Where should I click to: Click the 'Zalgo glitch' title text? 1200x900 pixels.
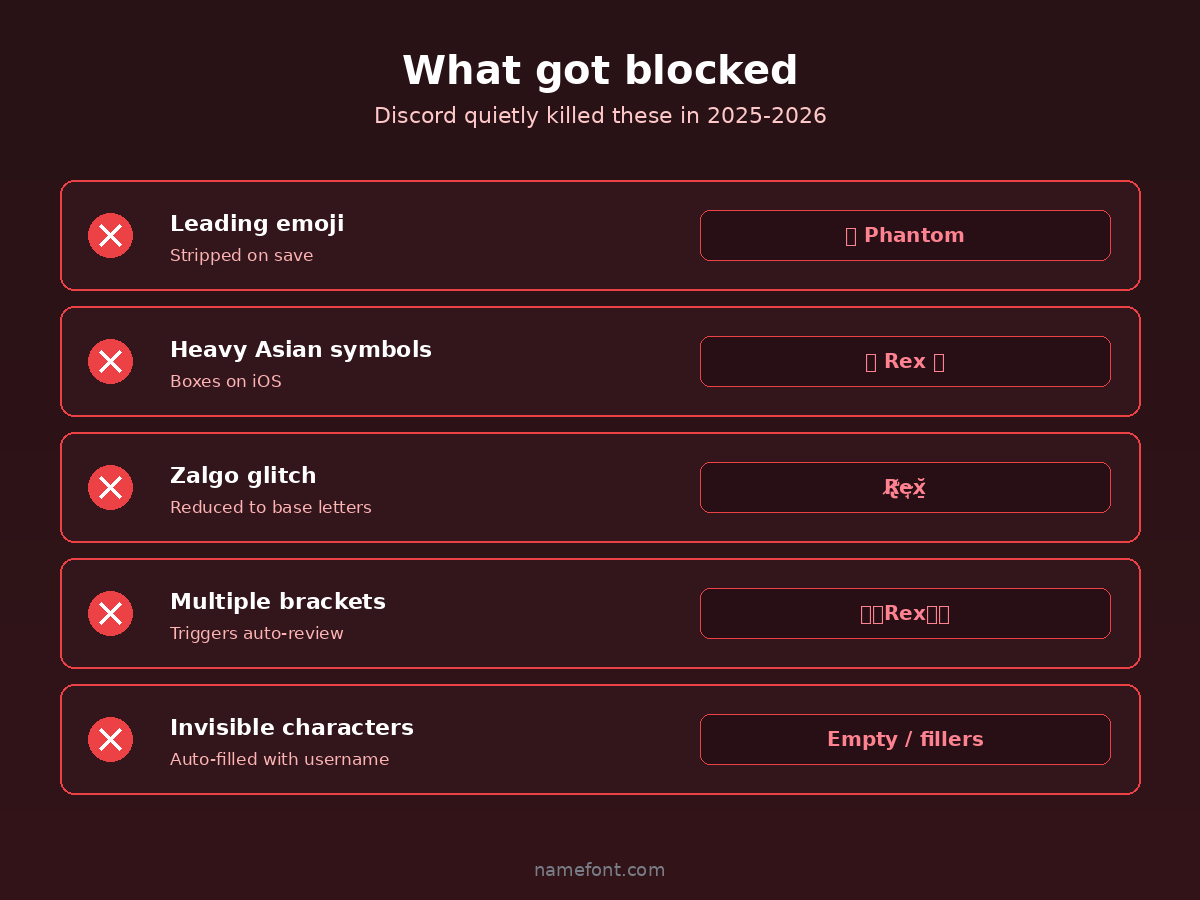[243, 476]
